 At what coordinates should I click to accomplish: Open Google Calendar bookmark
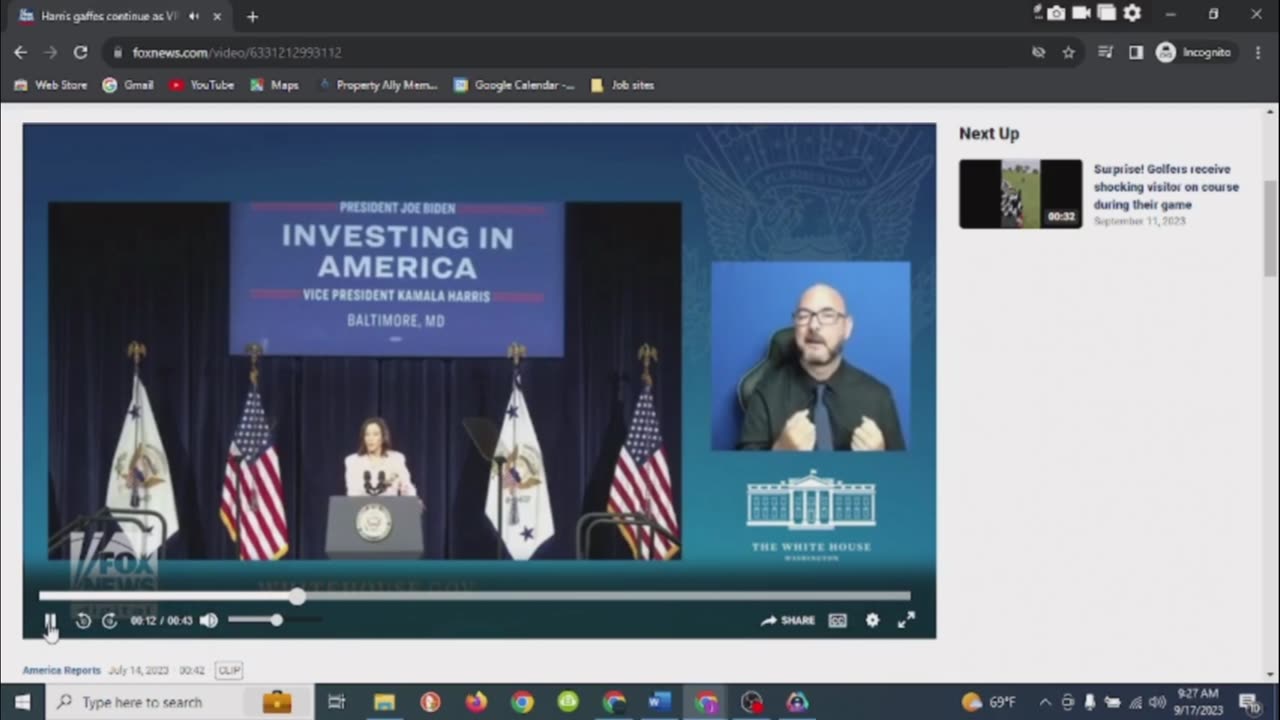point(515,85)
